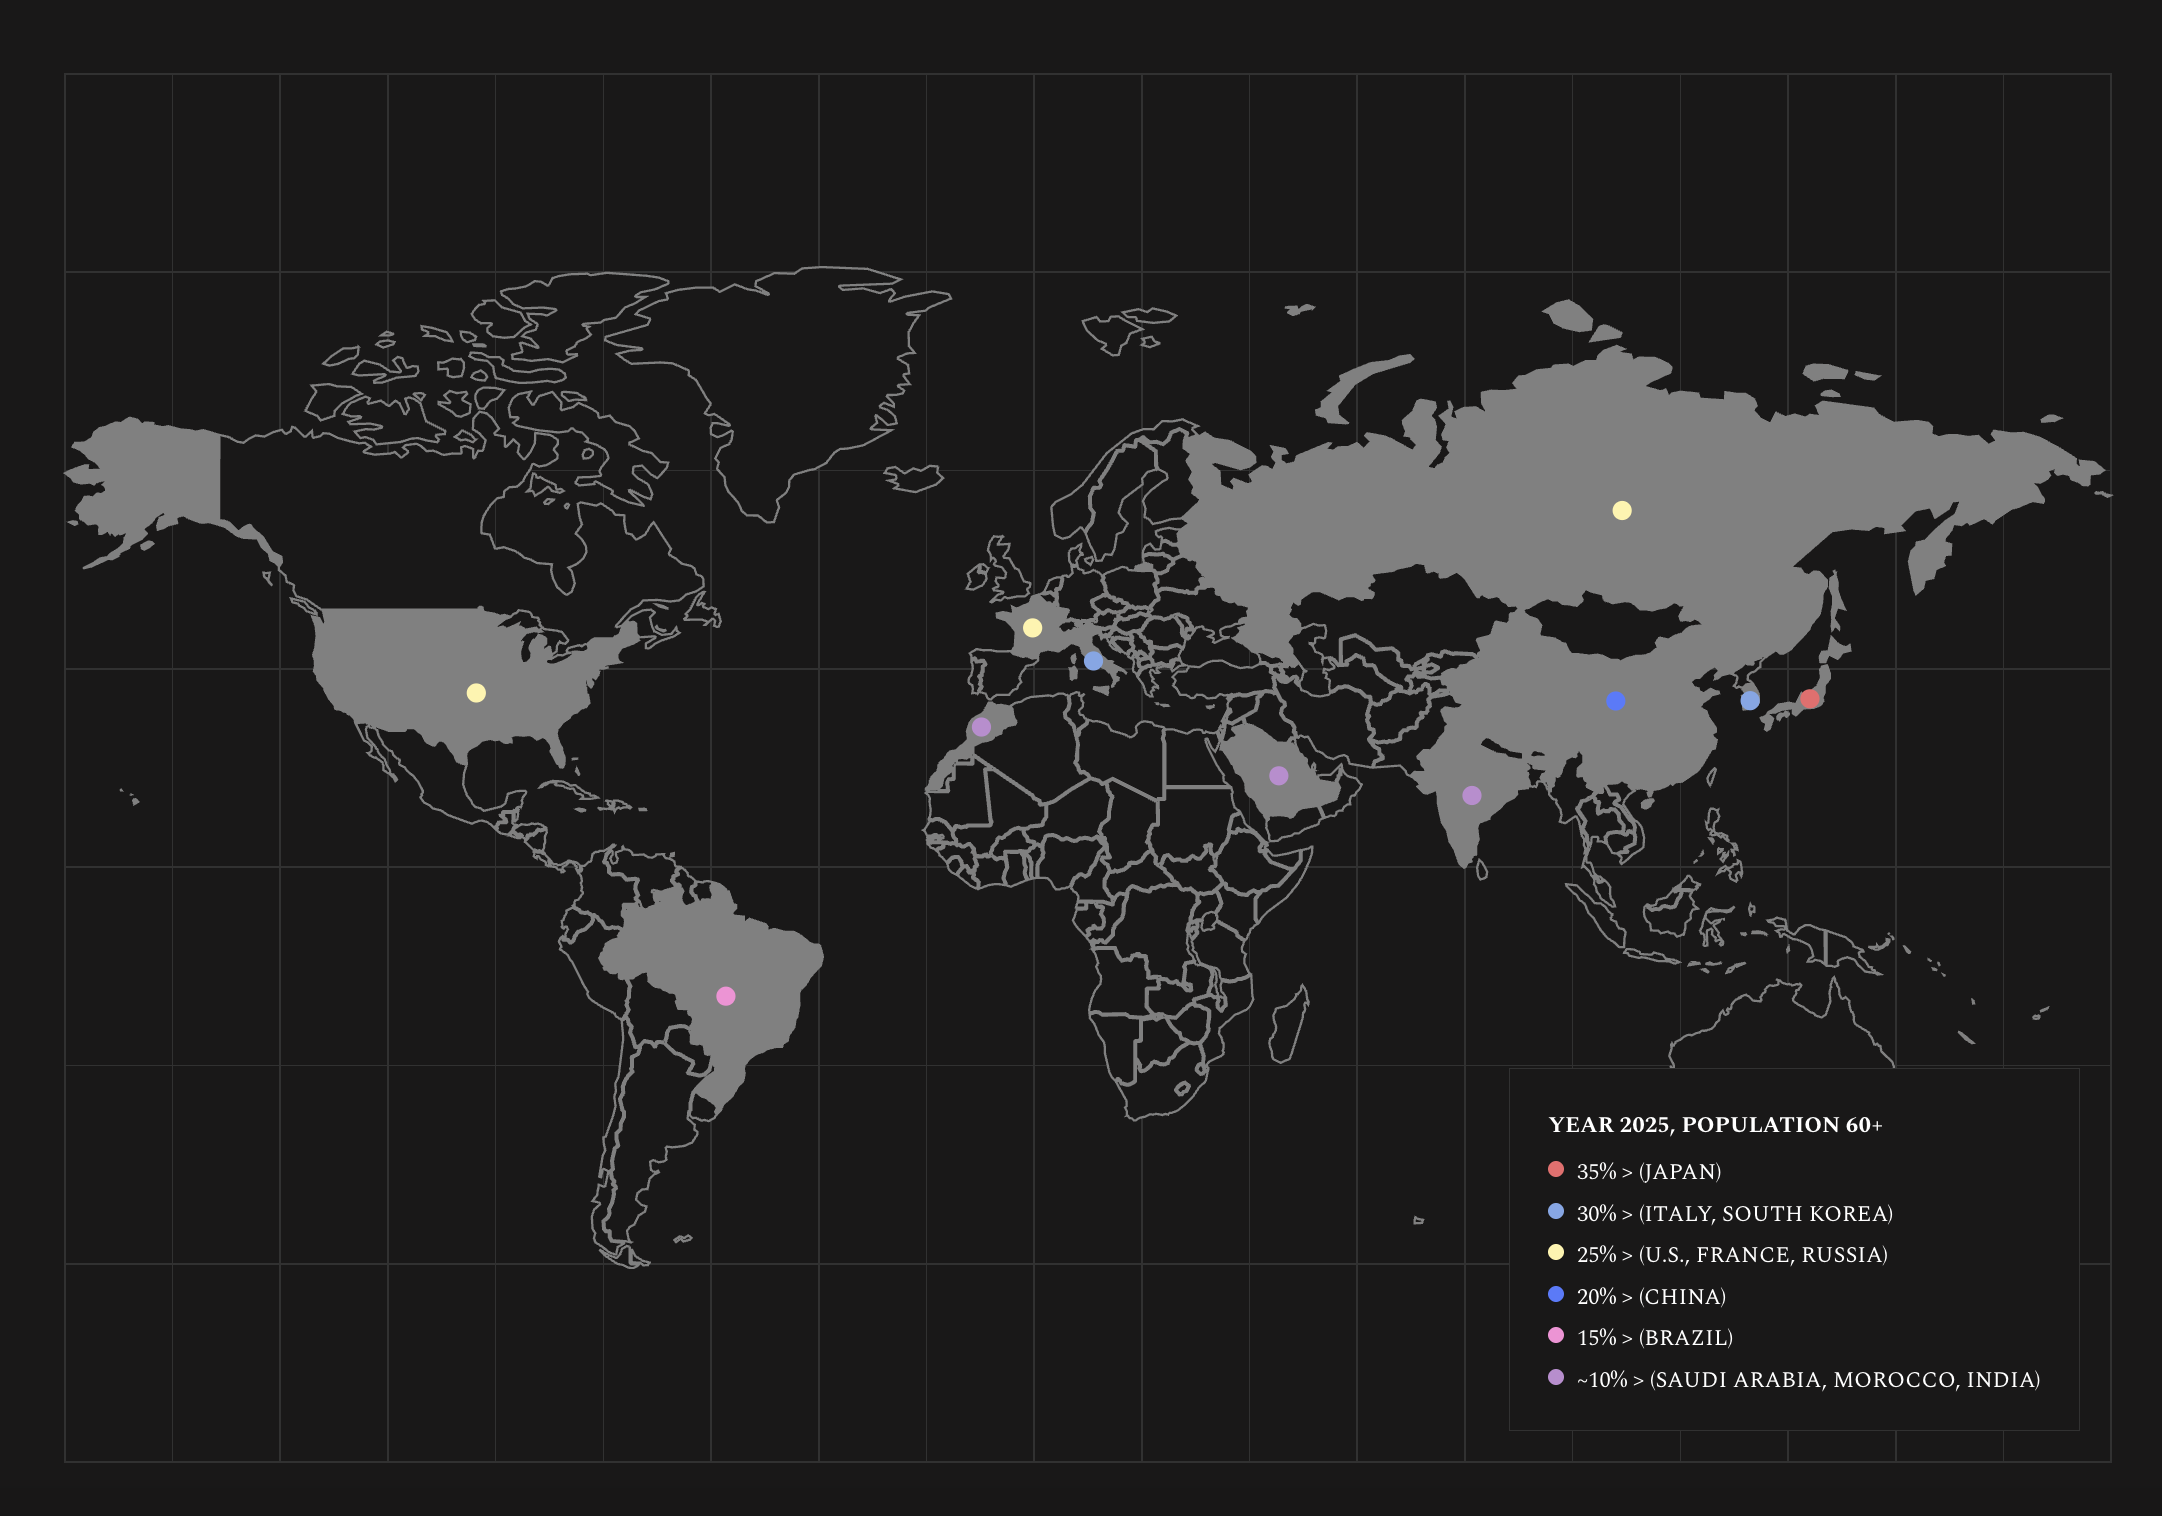Image resolution: width=2162 pixels, height=1516 pixels.
Task: Click the 'YEAR 2025, POPULATION 60+' legend title
Action: click(1715, 1125)
